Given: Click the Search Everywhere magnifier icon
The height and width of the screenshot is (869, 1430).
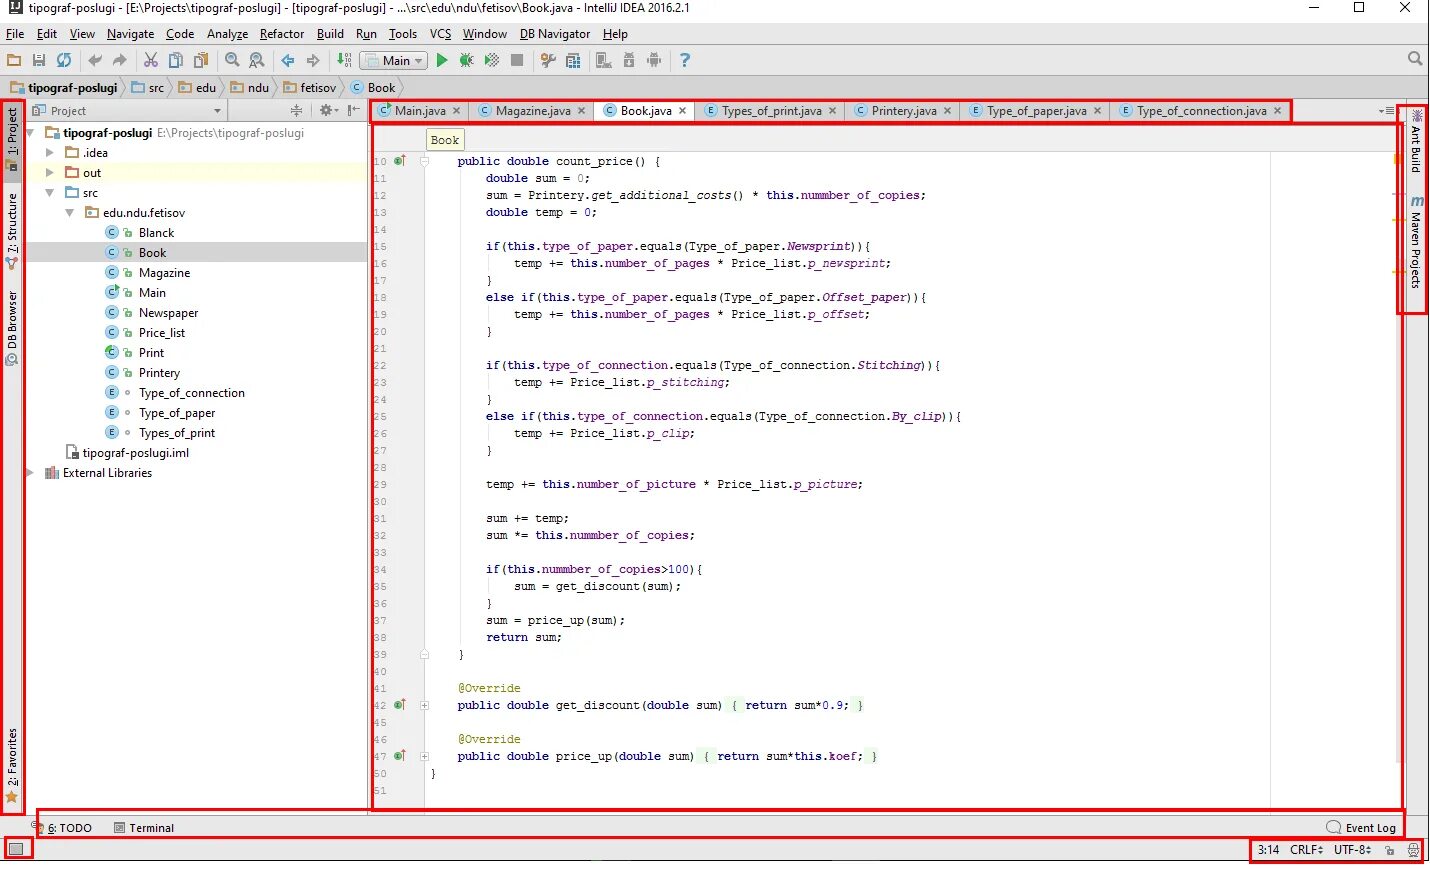Looking at the screenshot, I should tap(1415, 60).
